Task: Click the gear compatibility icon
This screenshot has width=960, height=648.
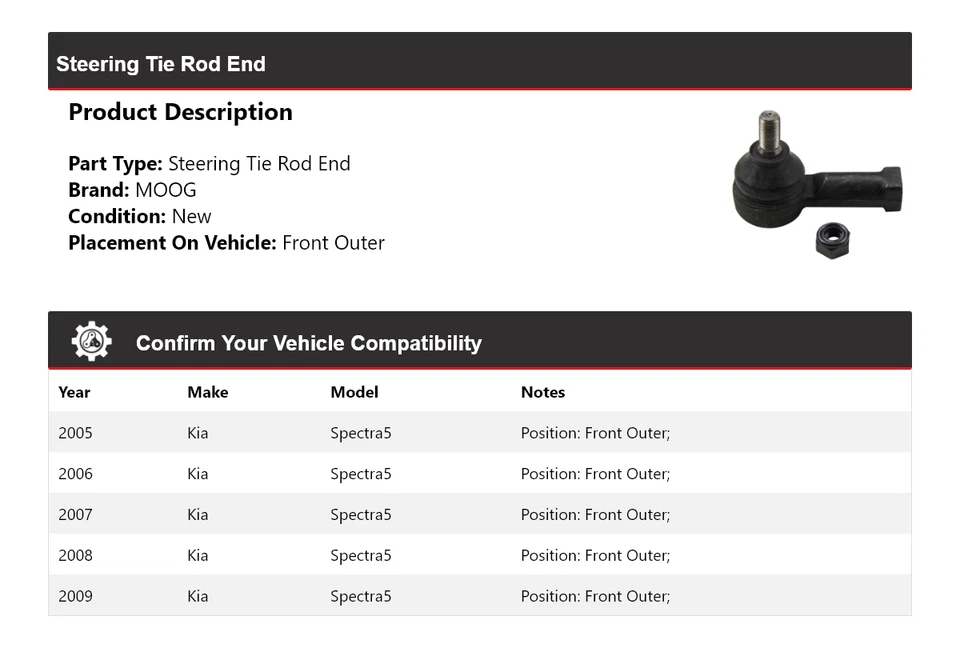Action: click(x=91, y=342)
